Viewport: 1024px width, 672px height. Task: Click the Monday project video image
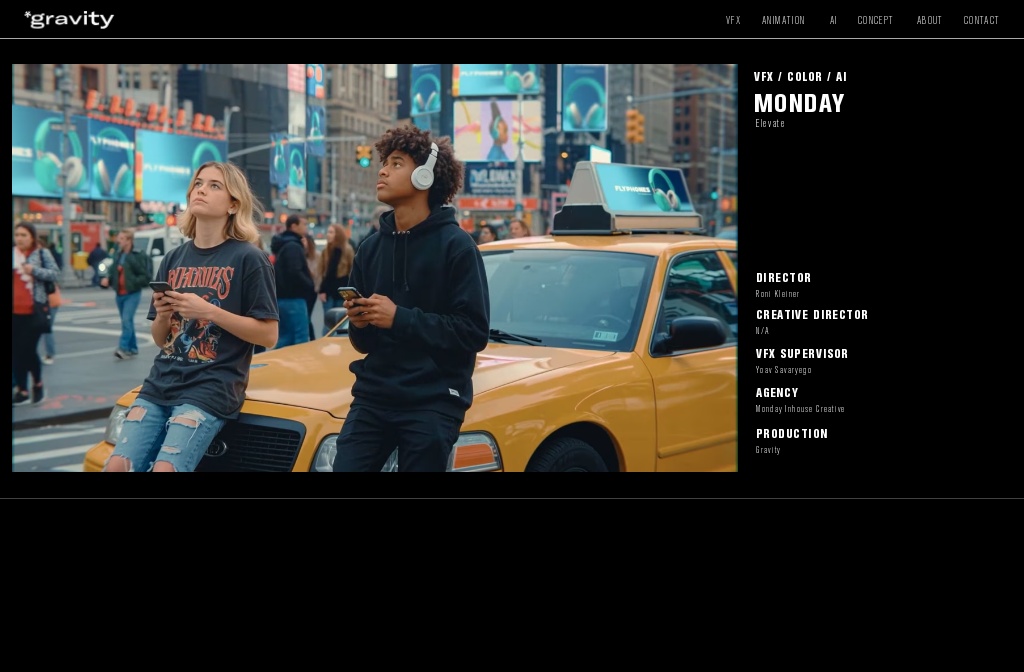click(x=375, y=268)
